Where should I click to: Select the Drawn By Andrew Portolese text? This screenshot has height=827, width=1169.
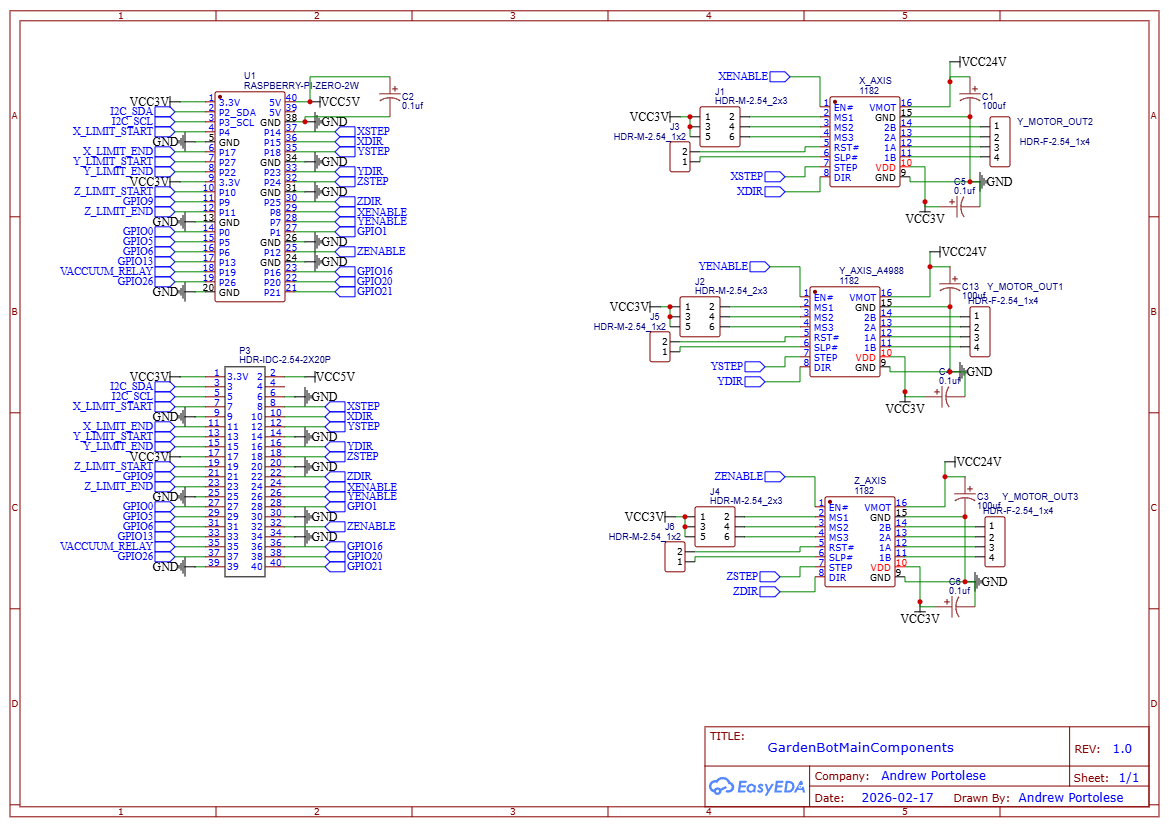point(1072,797)
